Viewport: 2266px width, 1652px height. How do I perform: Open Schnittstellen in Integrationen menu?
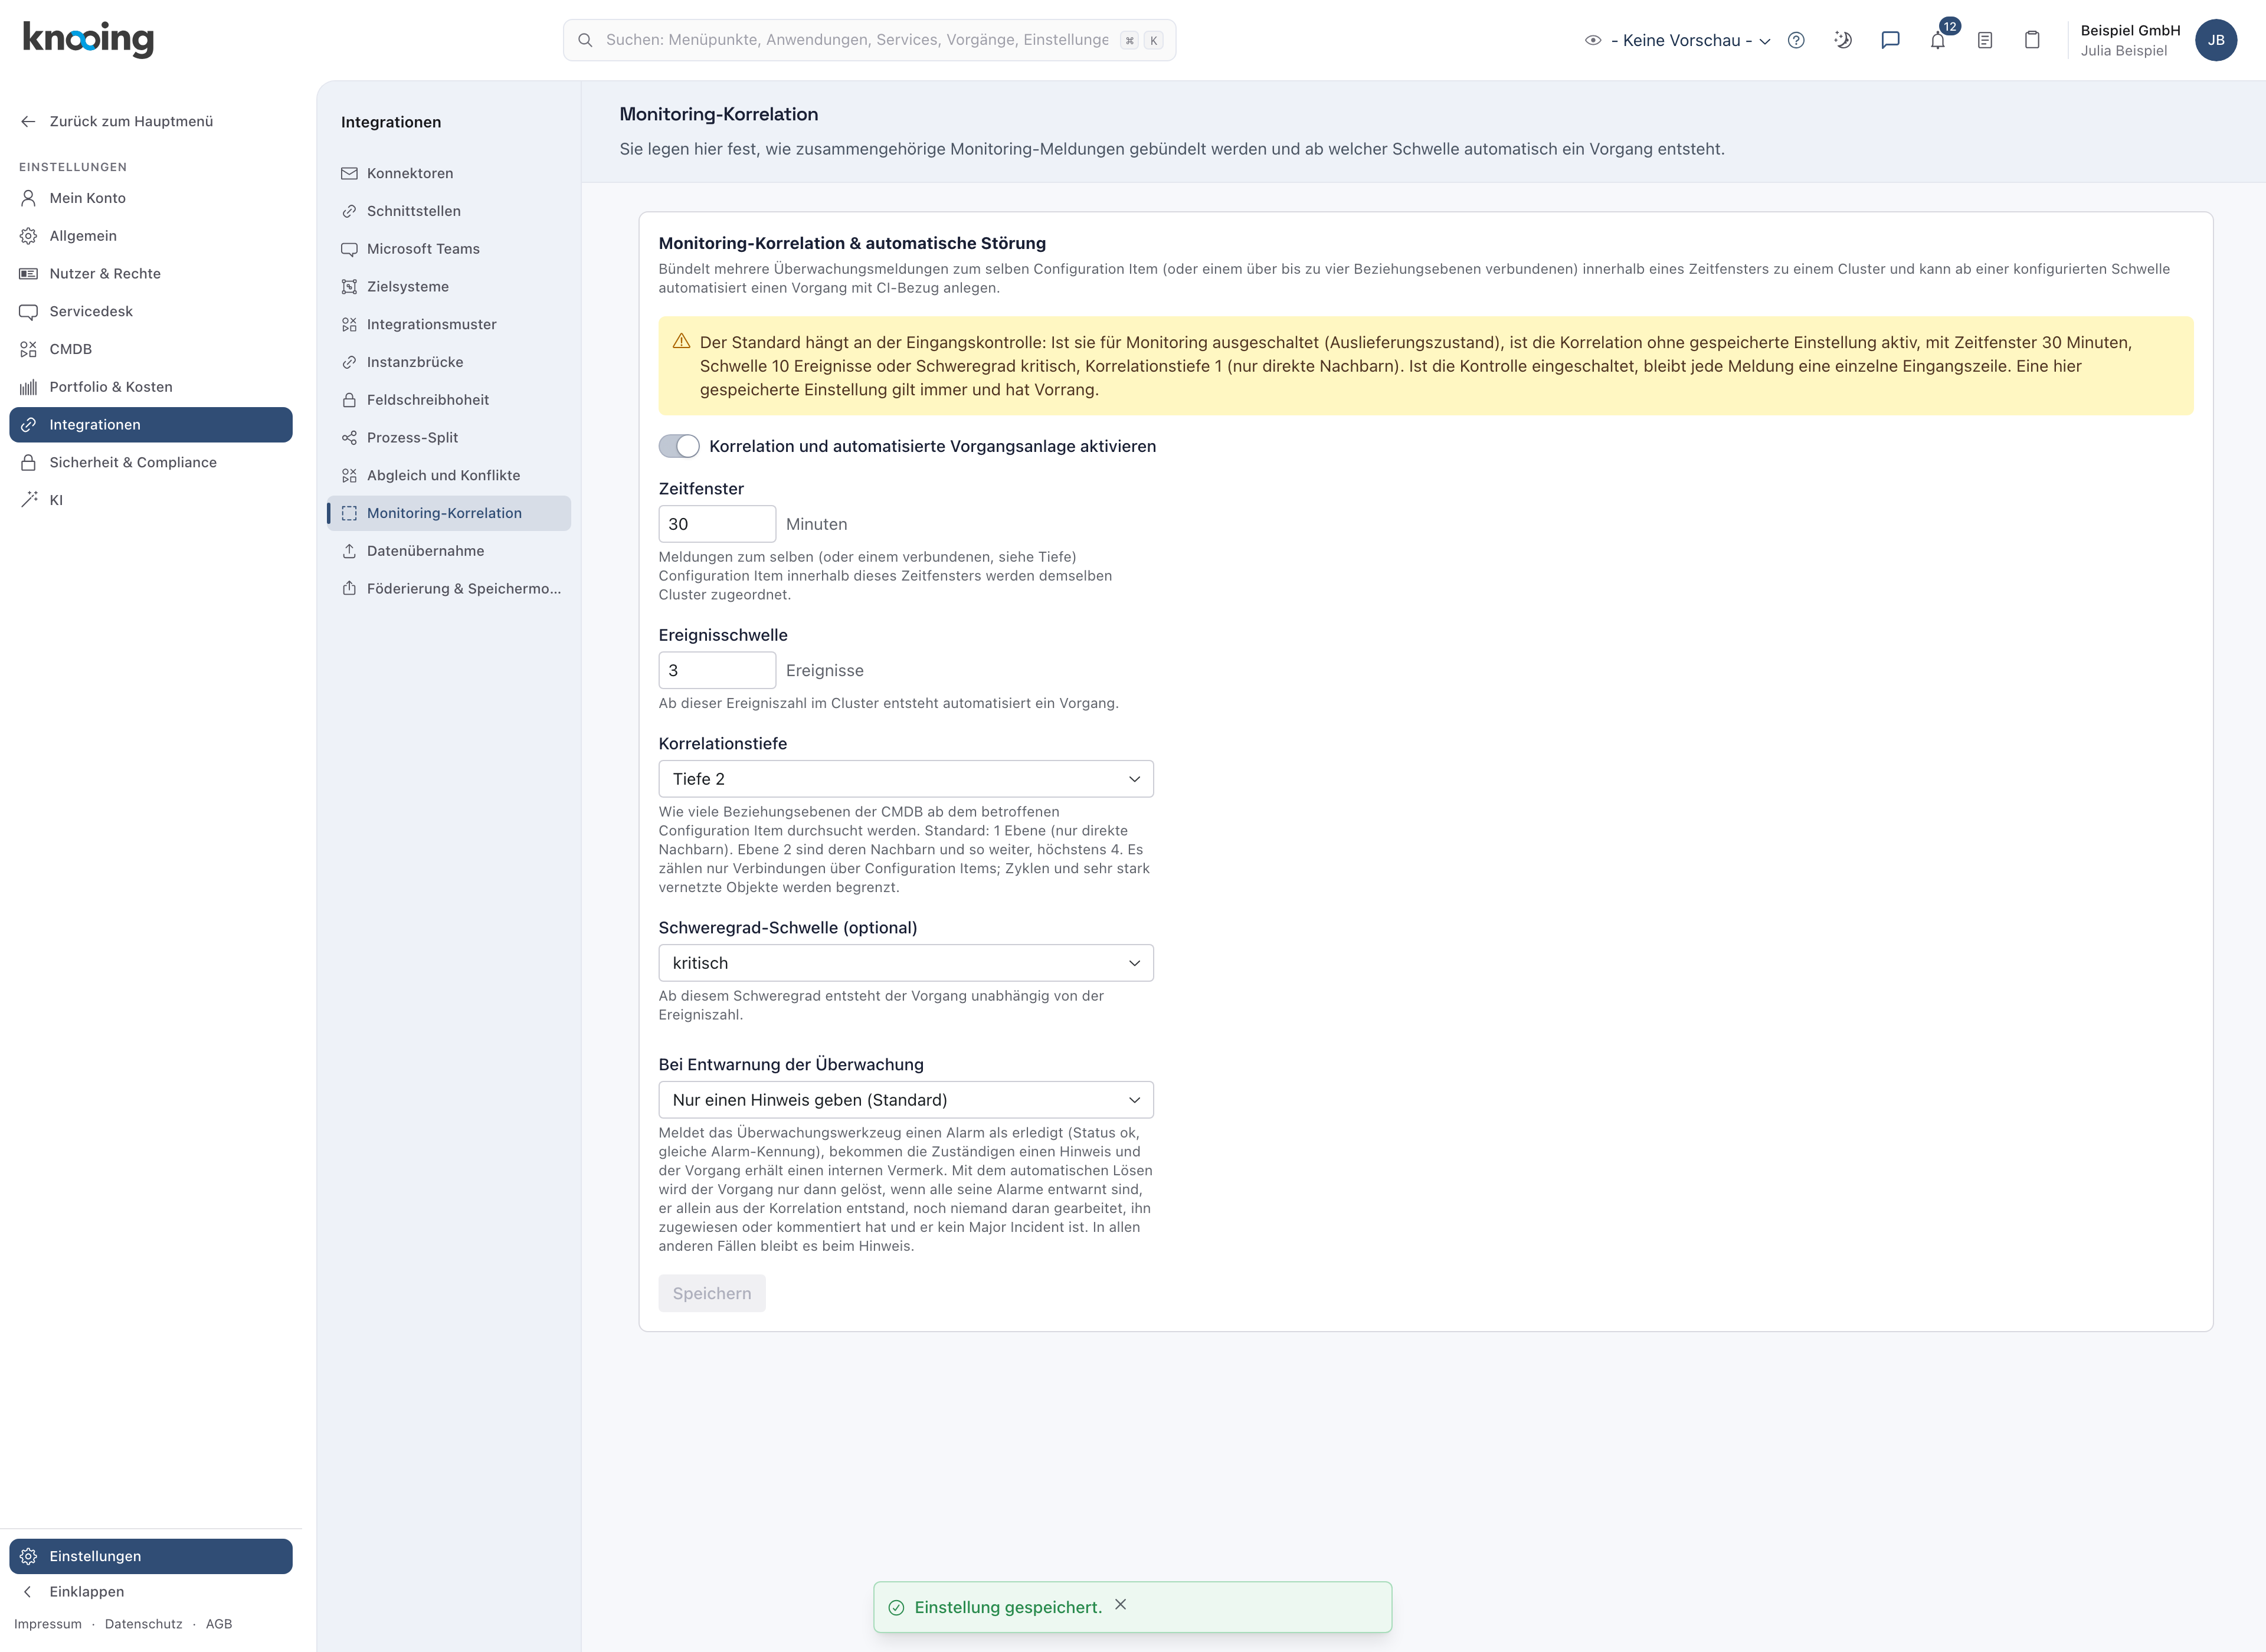(449, 211)
